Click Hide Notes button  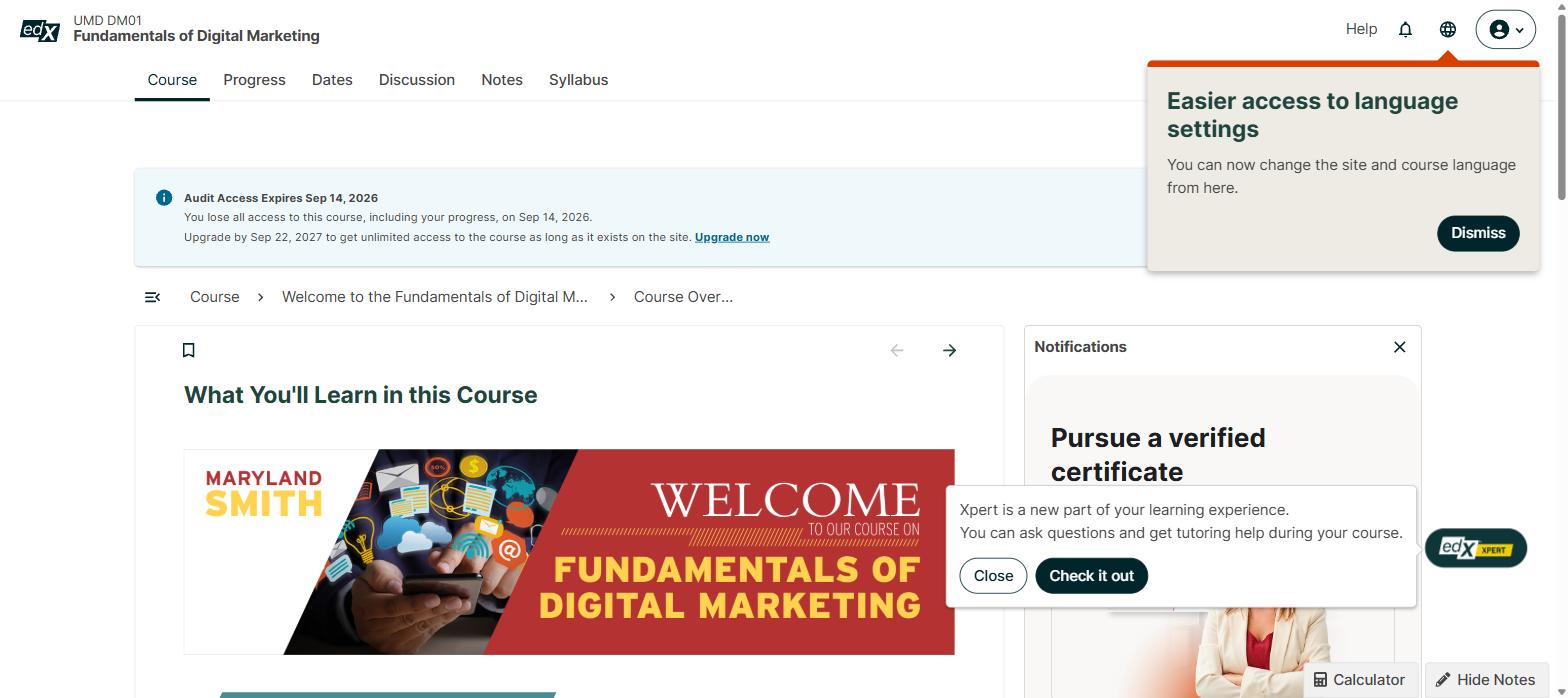point(1486,680)
